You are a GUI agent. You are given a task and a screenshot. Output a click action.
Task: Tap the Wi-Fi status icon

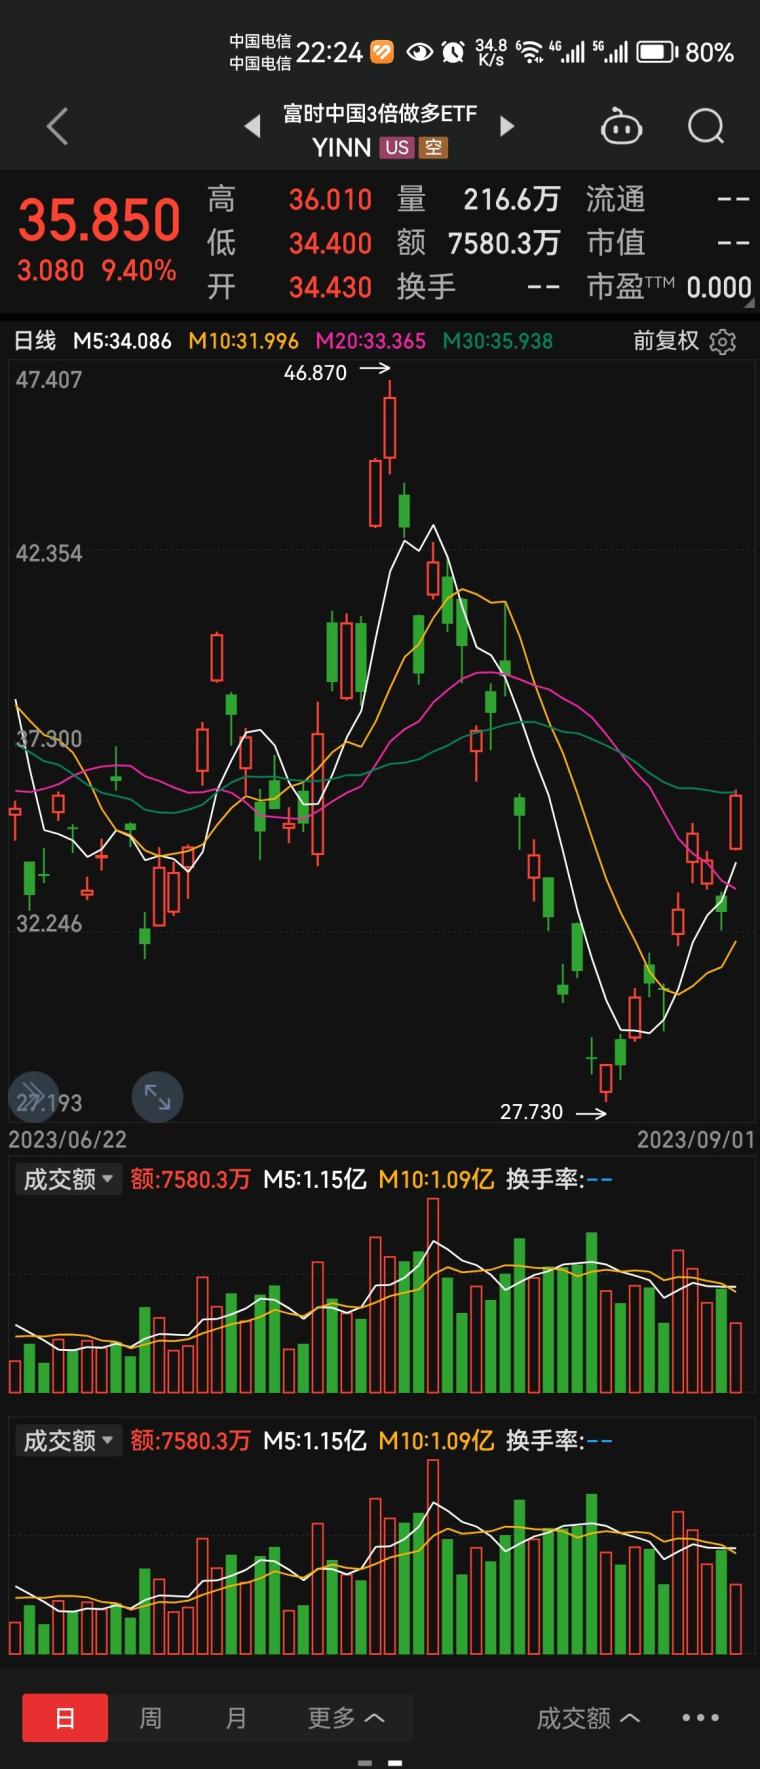point(530,52)
